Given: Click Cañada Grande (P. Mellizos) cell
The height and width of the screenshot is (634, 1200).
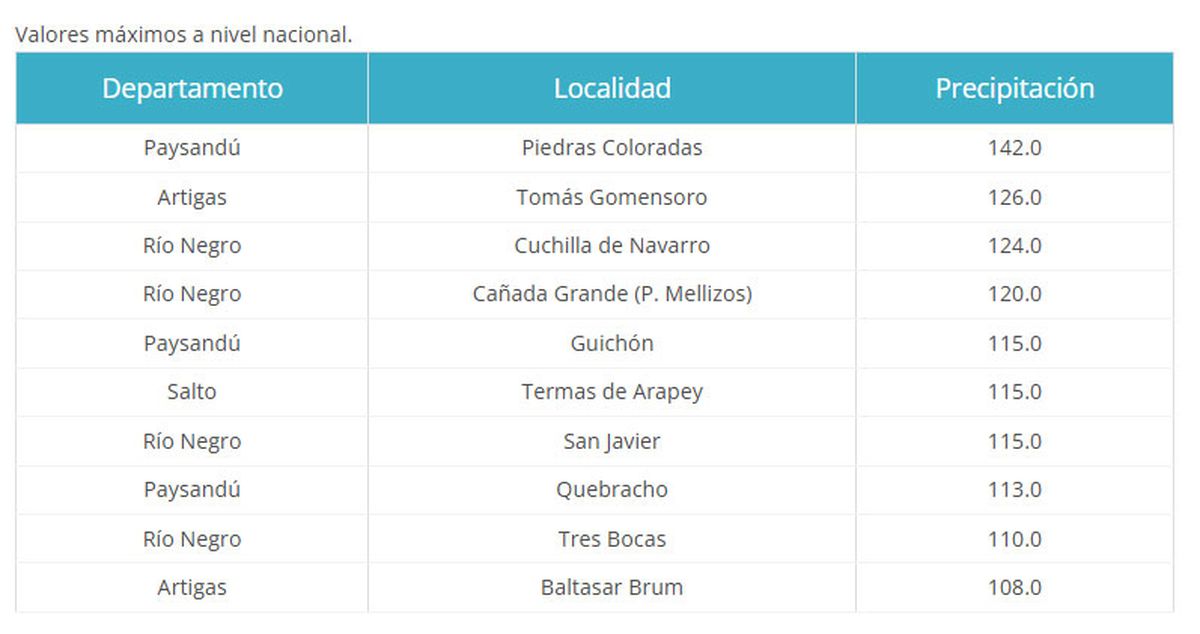Looking at the screenshot, I should [612, 295].
